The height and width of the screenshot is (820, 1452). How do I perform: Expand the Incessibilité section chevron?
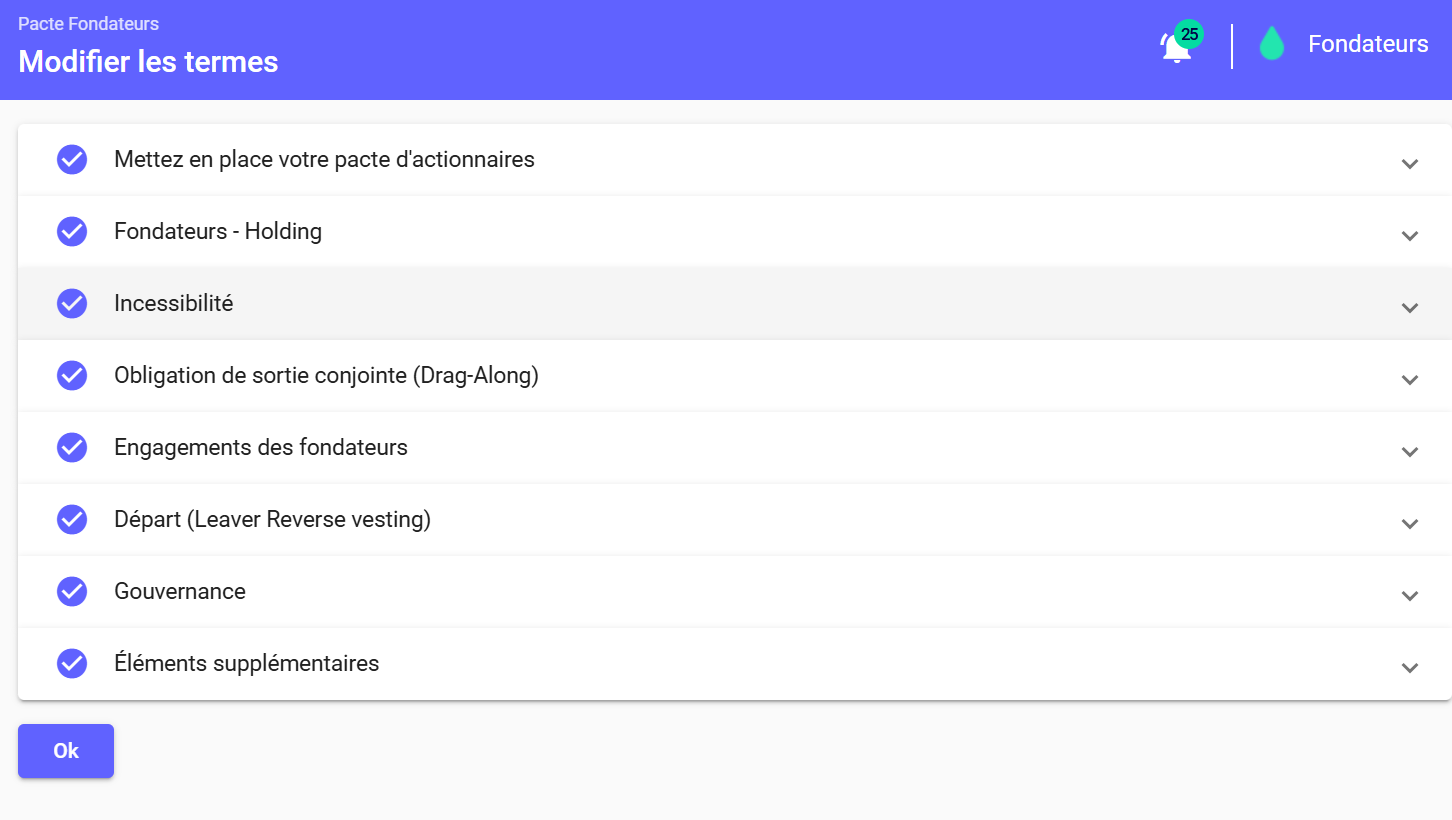coord(1410,307)
